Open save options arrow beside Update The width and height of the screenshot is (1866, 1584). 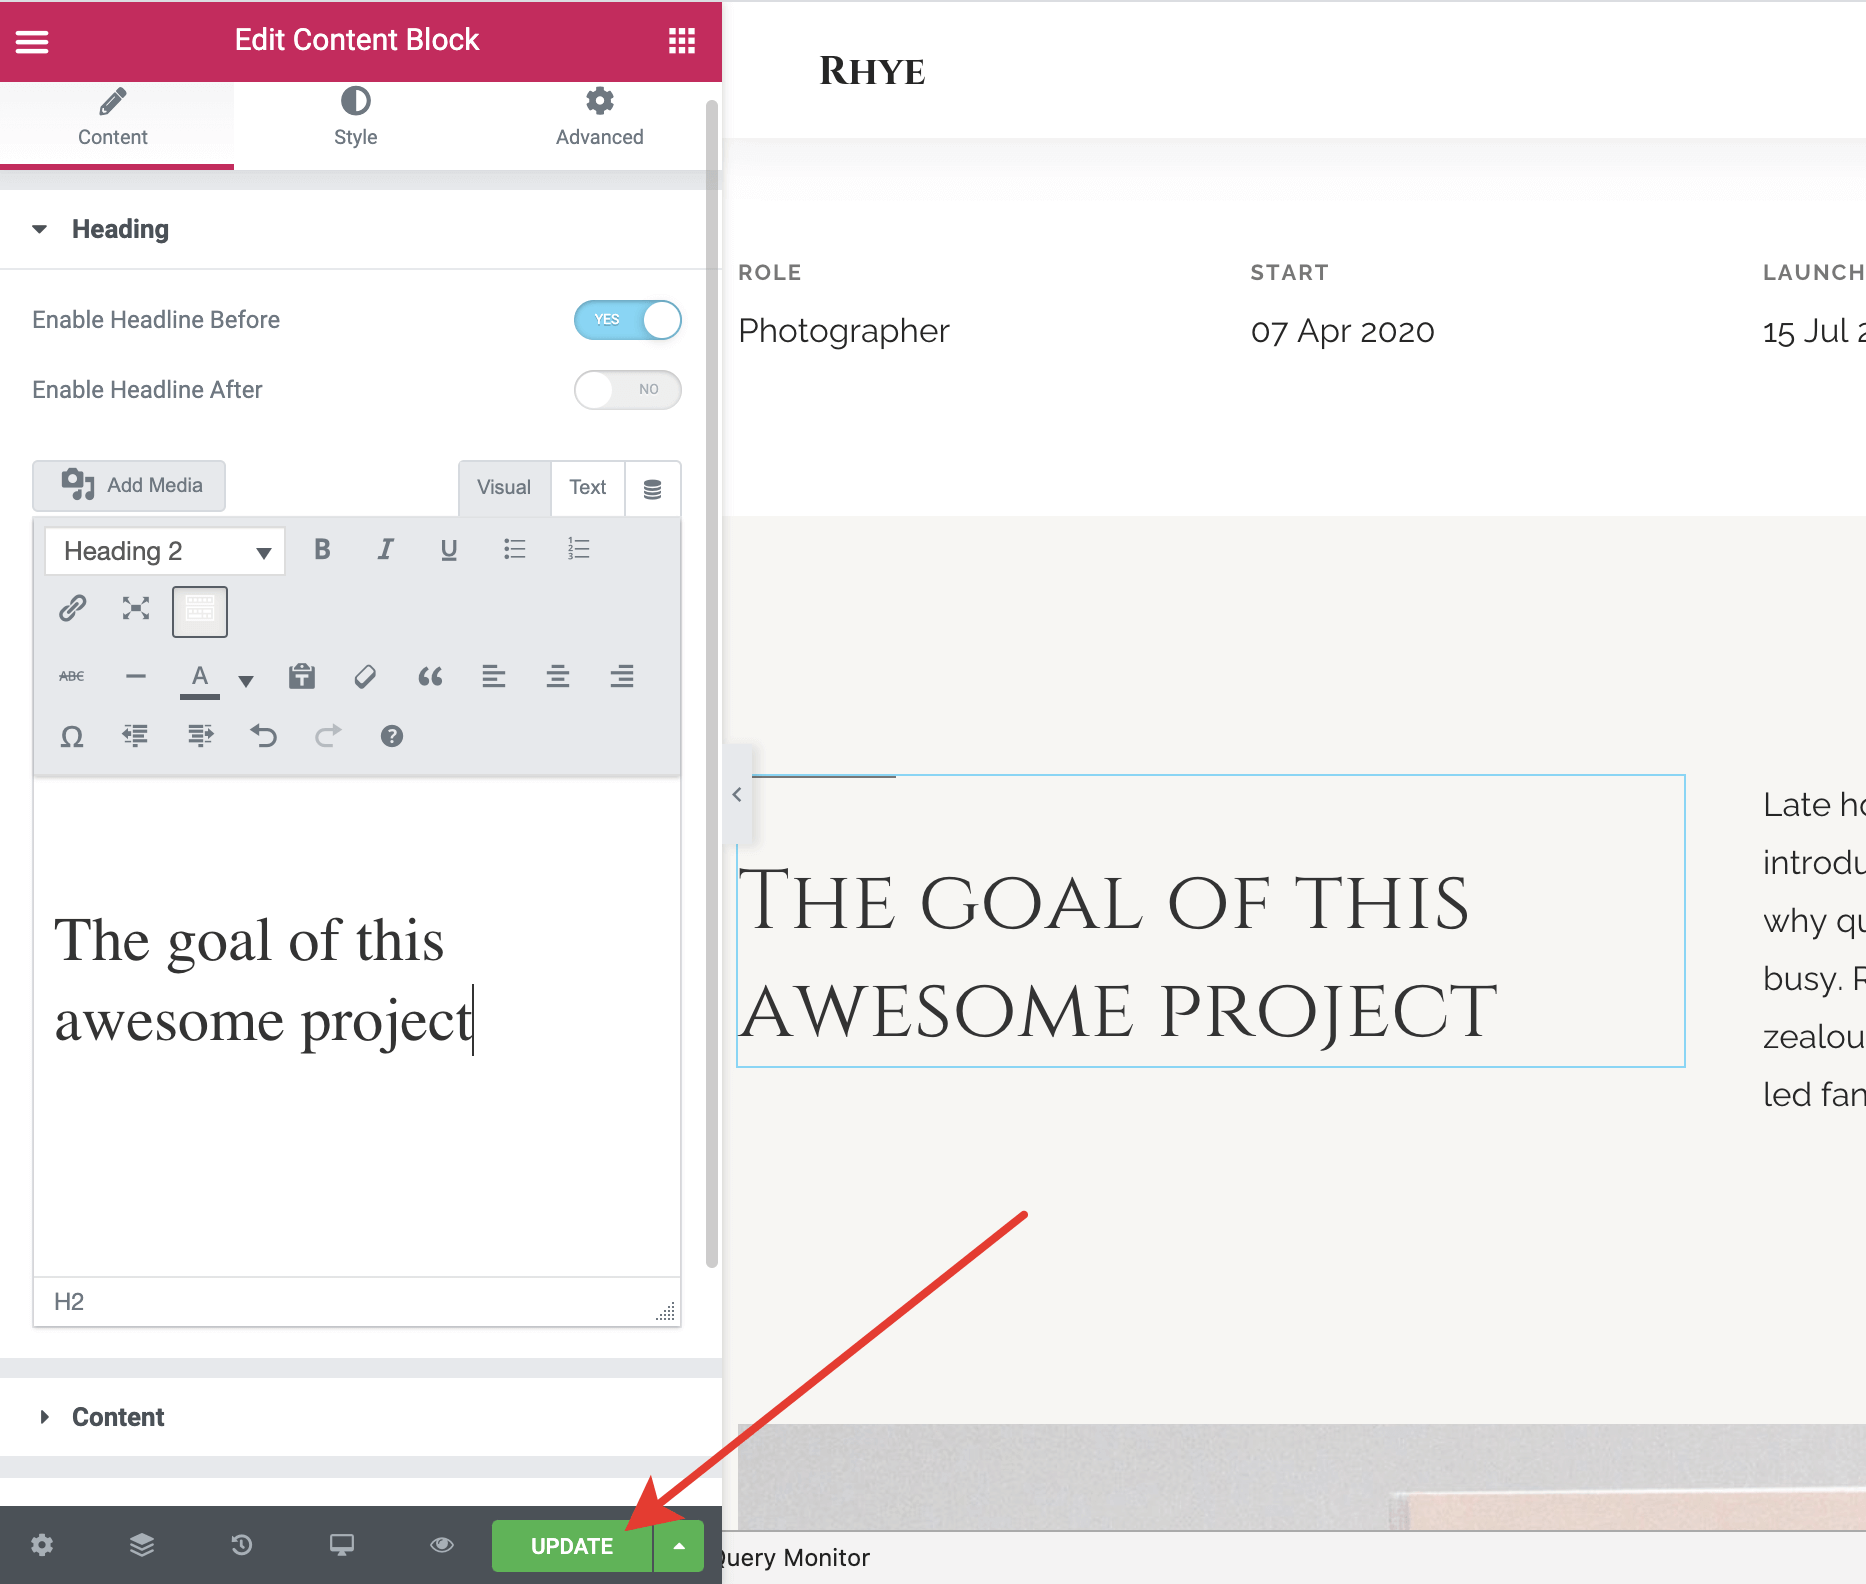680,1546
